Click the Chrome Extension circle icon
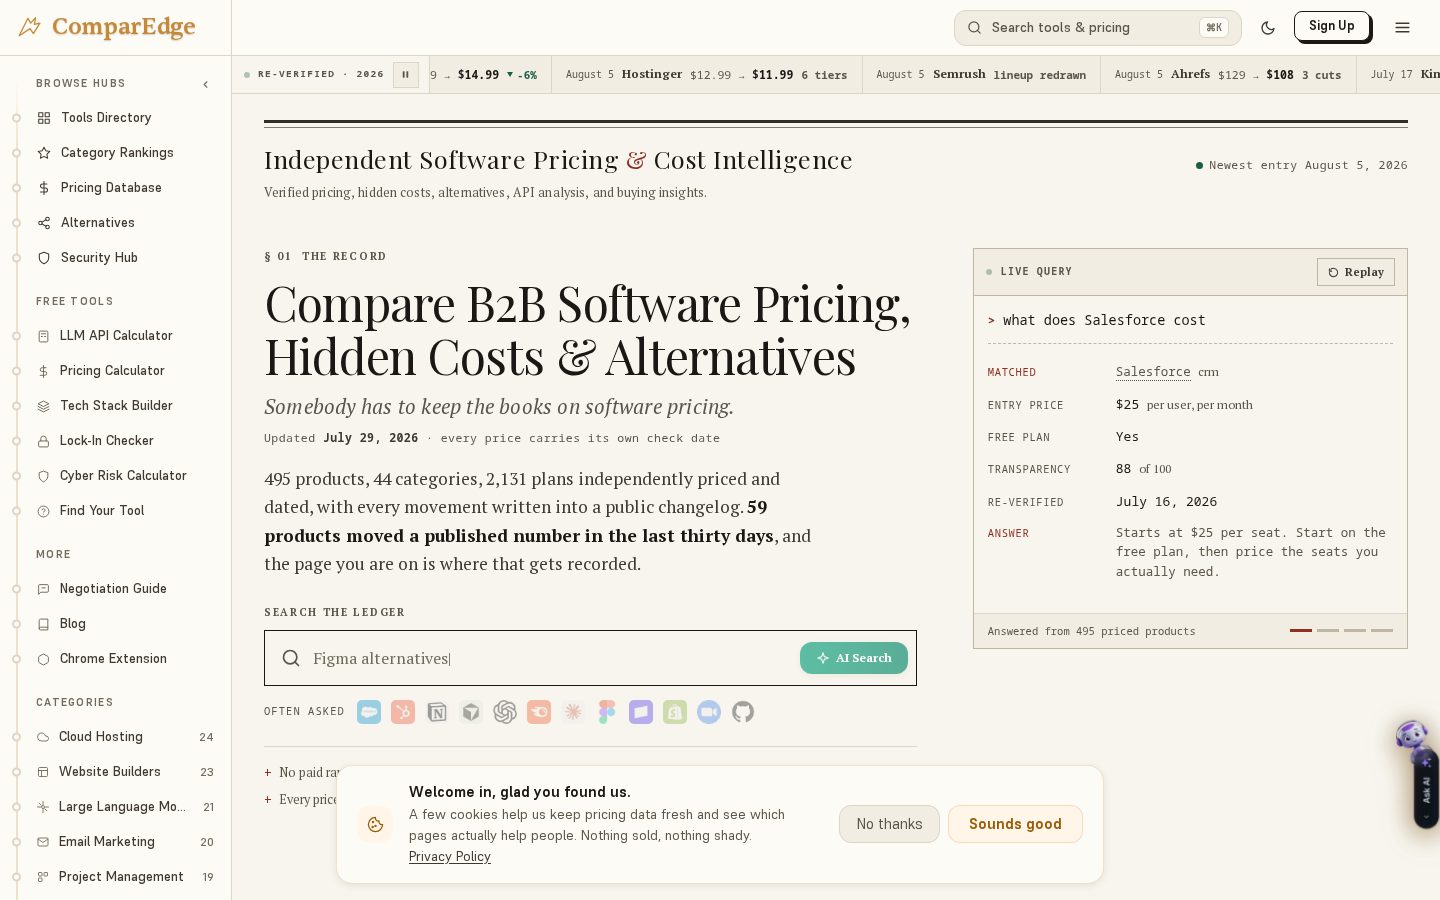This screenshot has width=1440, height=900. click(43, 659)
